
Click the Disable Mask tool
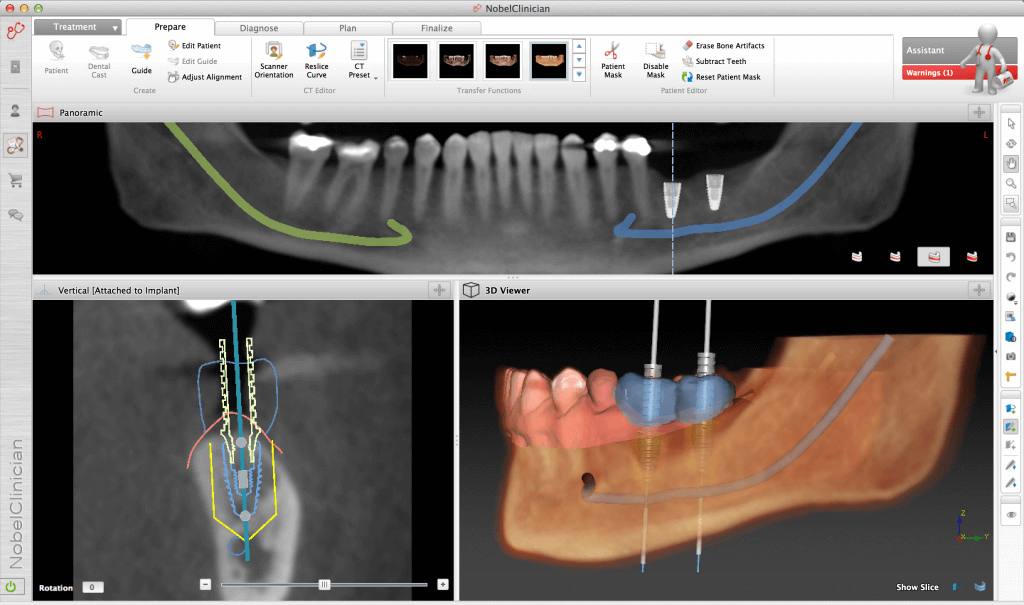655,60
